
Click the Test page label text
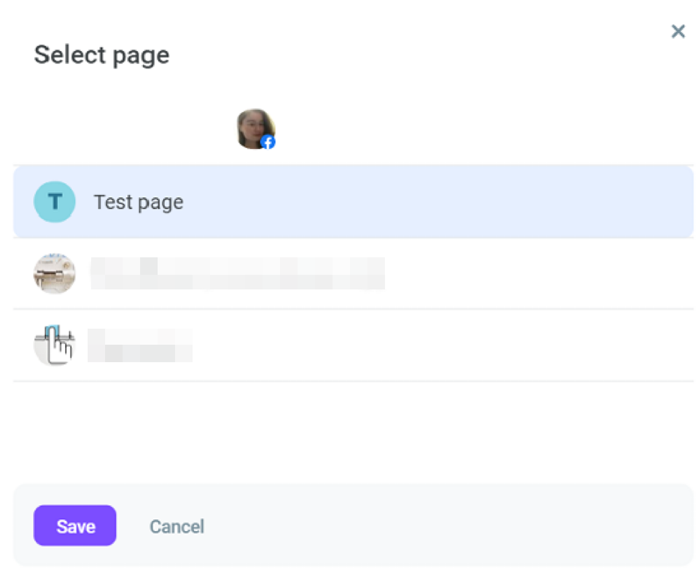138,202
